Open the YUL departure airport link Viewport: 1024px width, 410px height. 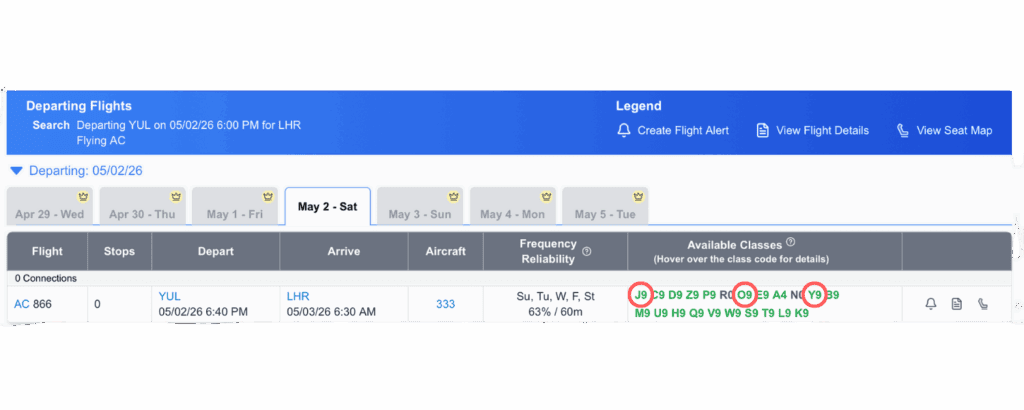tap(170, 296)
